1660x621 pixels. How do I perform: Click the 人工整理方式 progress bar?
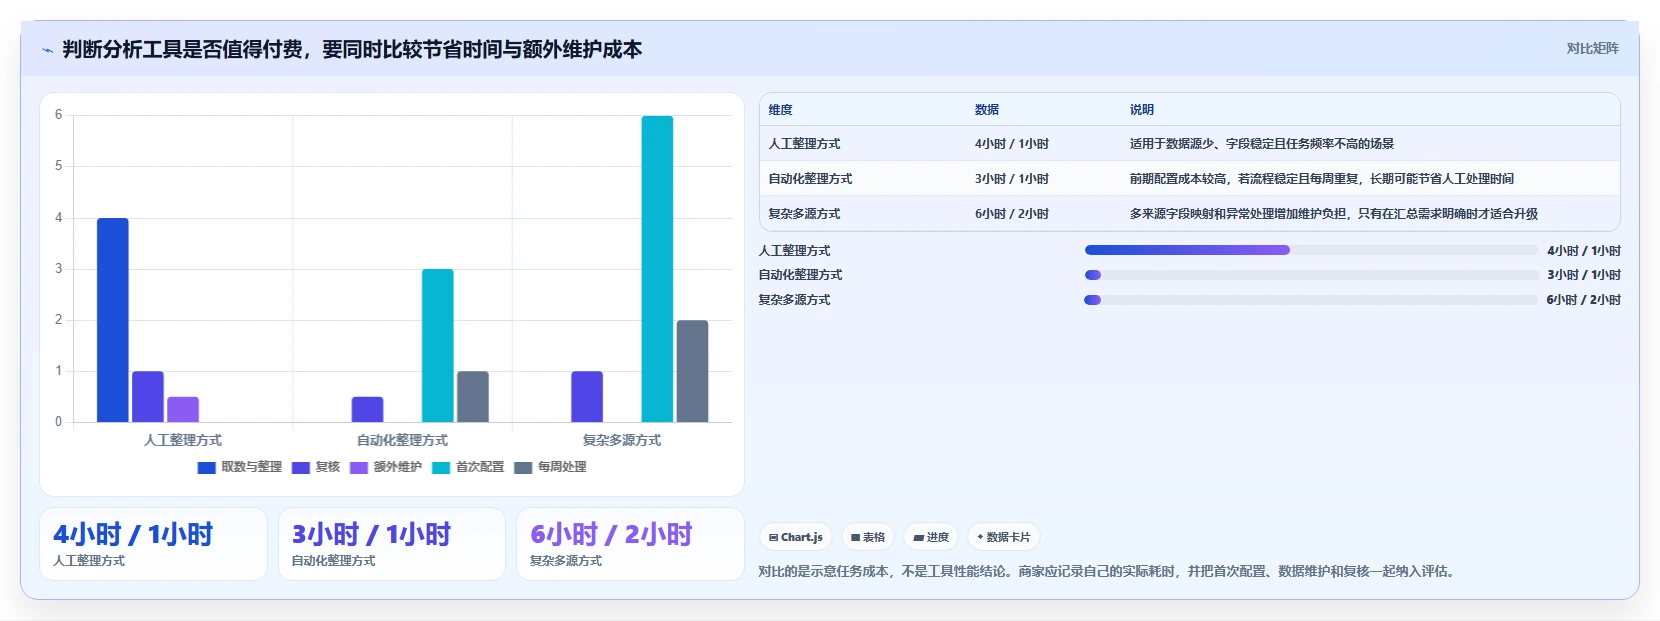click(1311, 250)
